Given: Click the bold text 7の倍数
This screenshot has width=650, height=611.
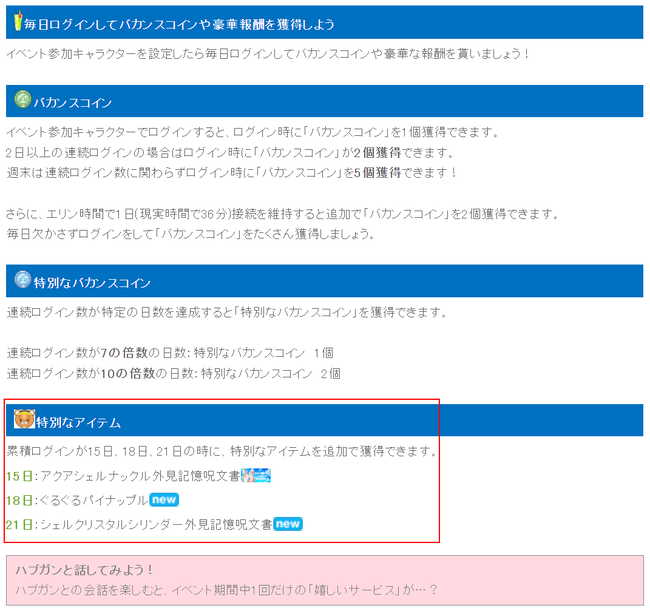Looking at the screenshot, I should (124, 353).
